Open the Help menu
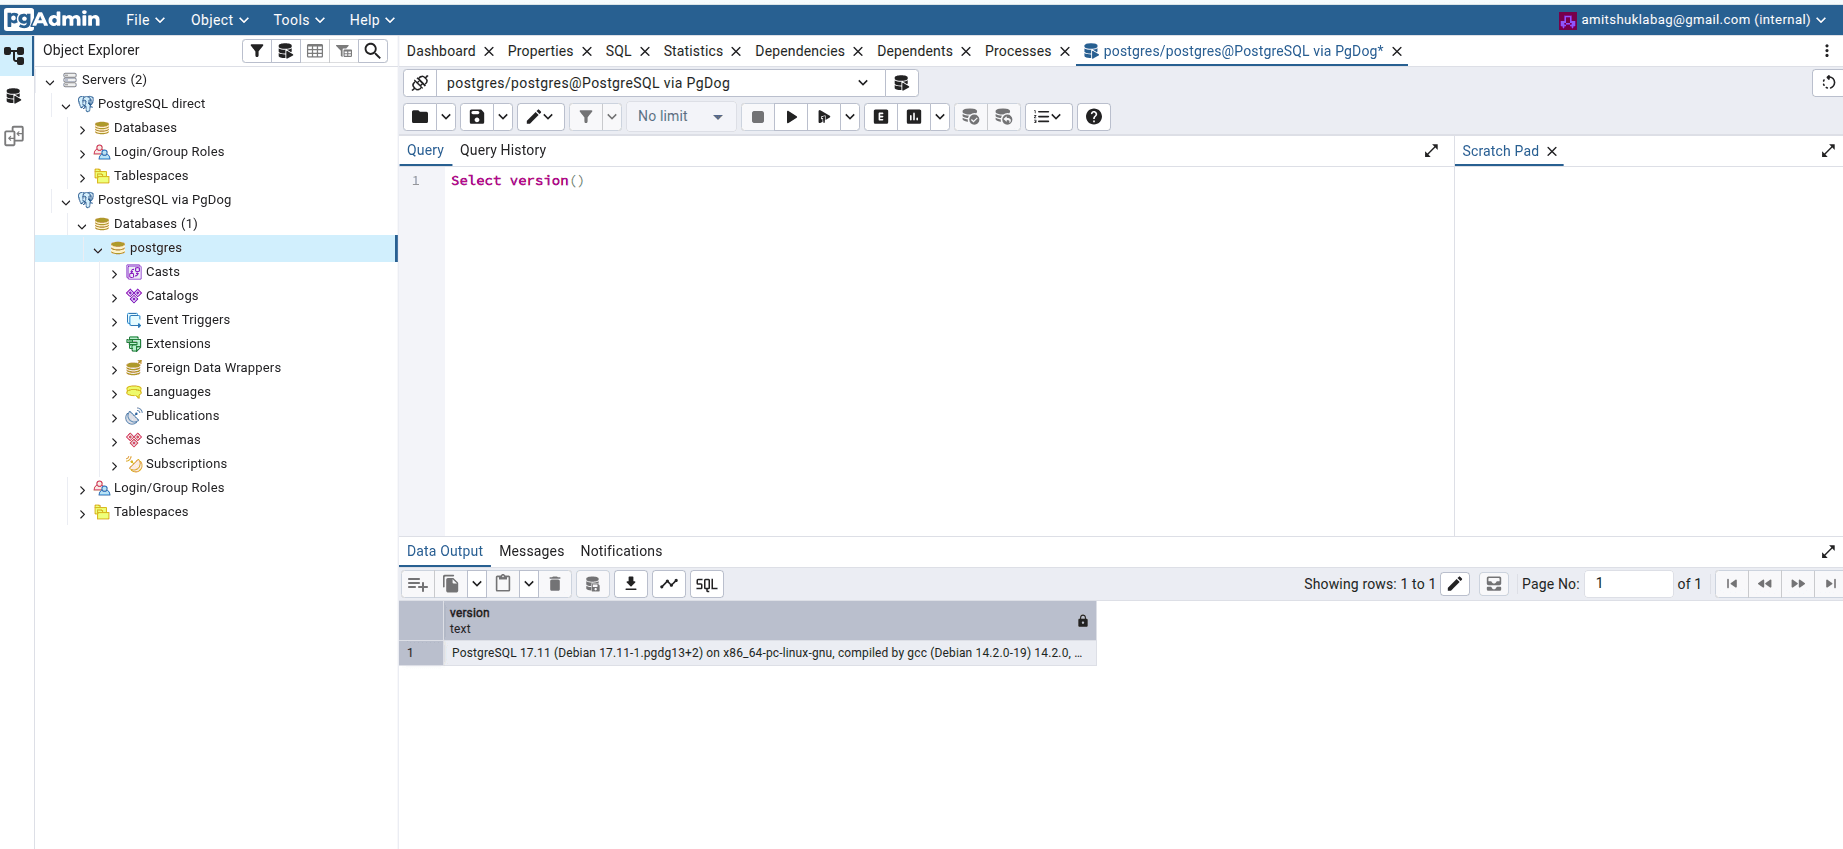This screenshot has height=849, width=1843. click(372, 20)
